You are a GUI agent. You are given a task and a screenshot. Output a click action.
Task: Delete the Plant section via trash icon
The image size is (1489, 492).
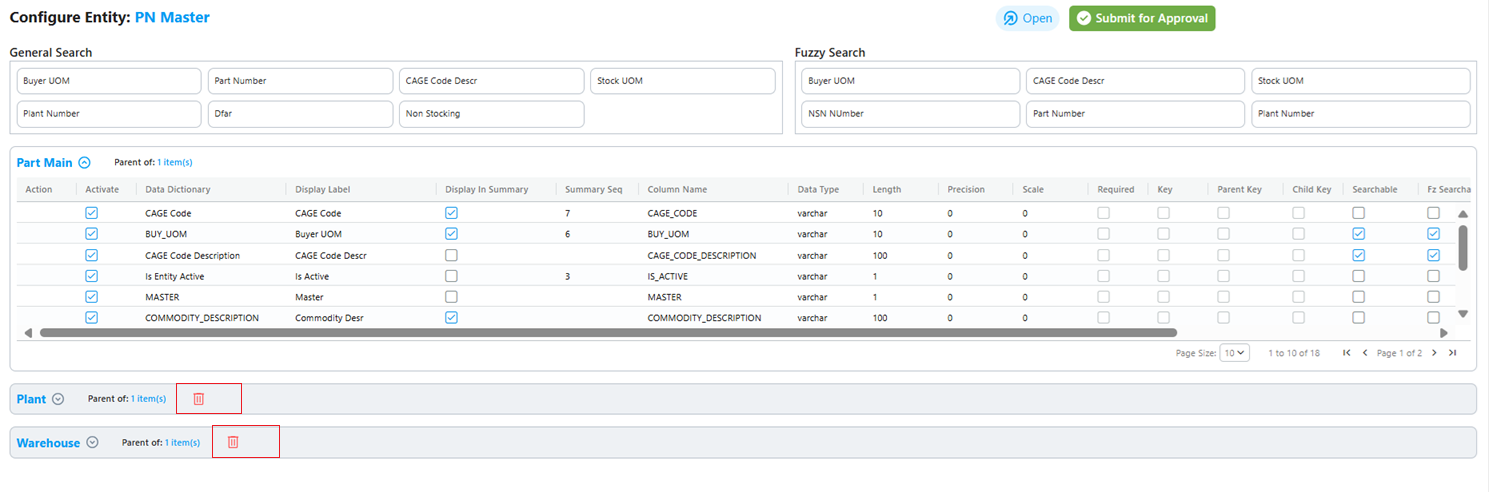(198, 399)
